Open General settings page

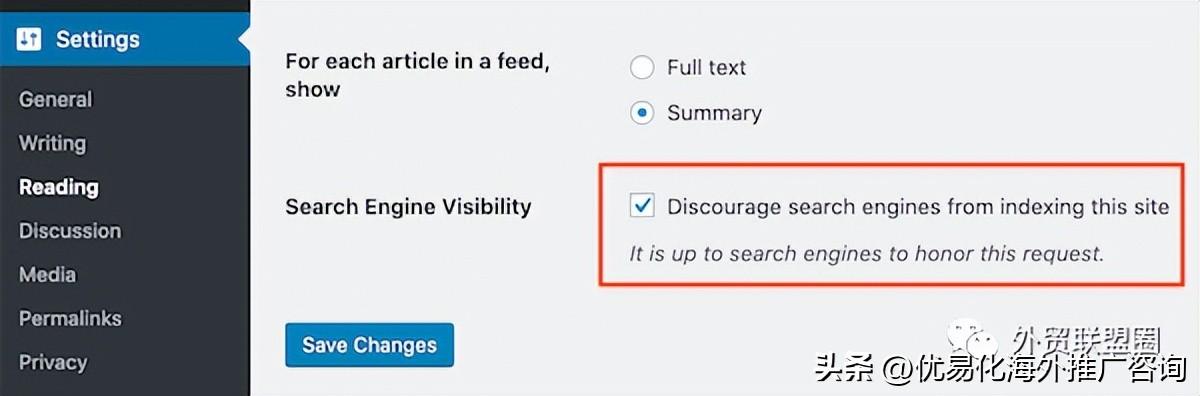pyautogui.click(x=55, y=99)
